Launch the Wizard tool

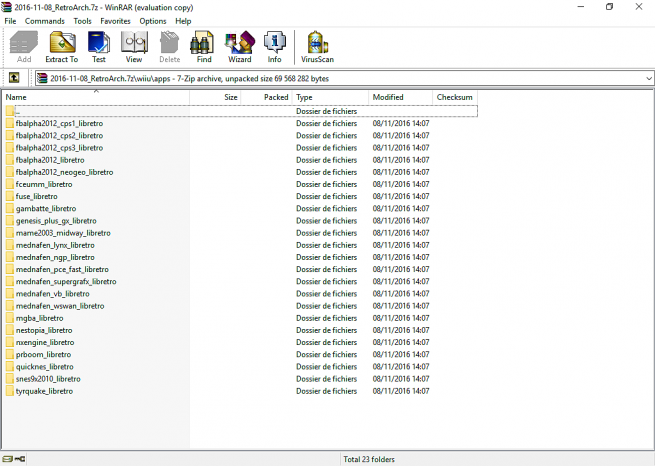(x=240, y=46)
